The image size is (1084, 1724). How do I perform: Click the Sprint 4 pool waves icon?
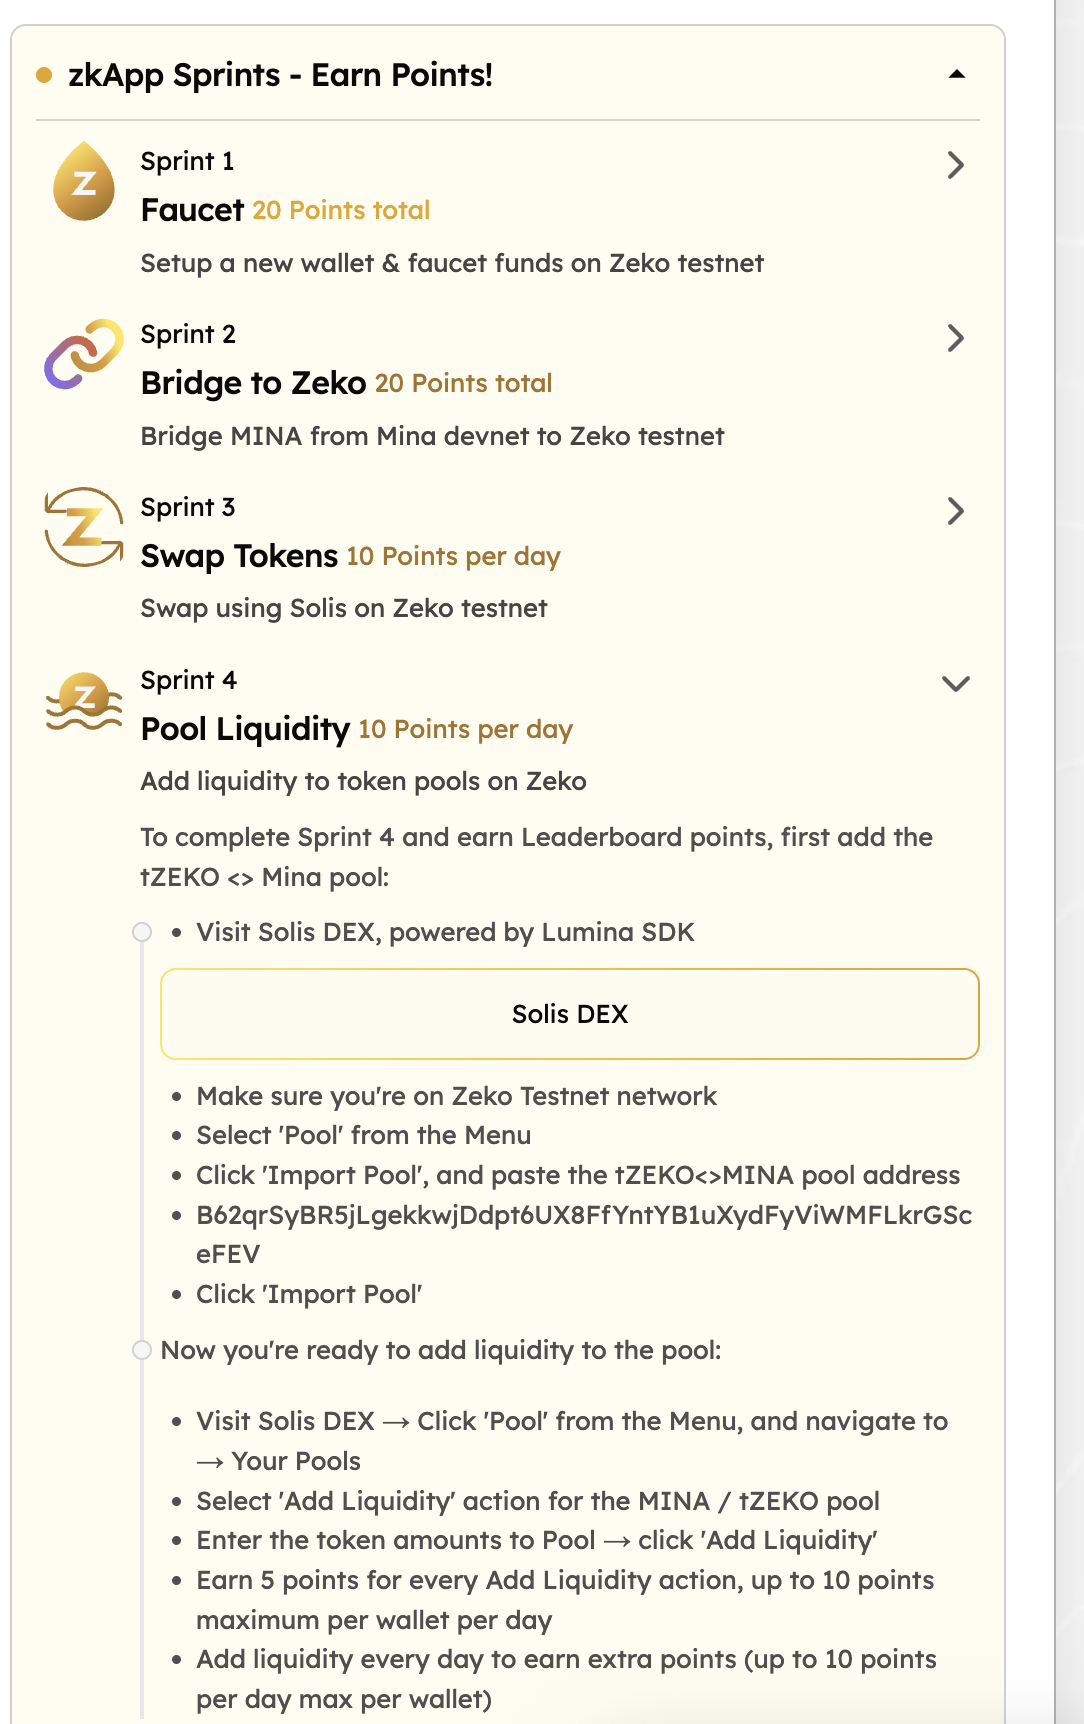84,701
